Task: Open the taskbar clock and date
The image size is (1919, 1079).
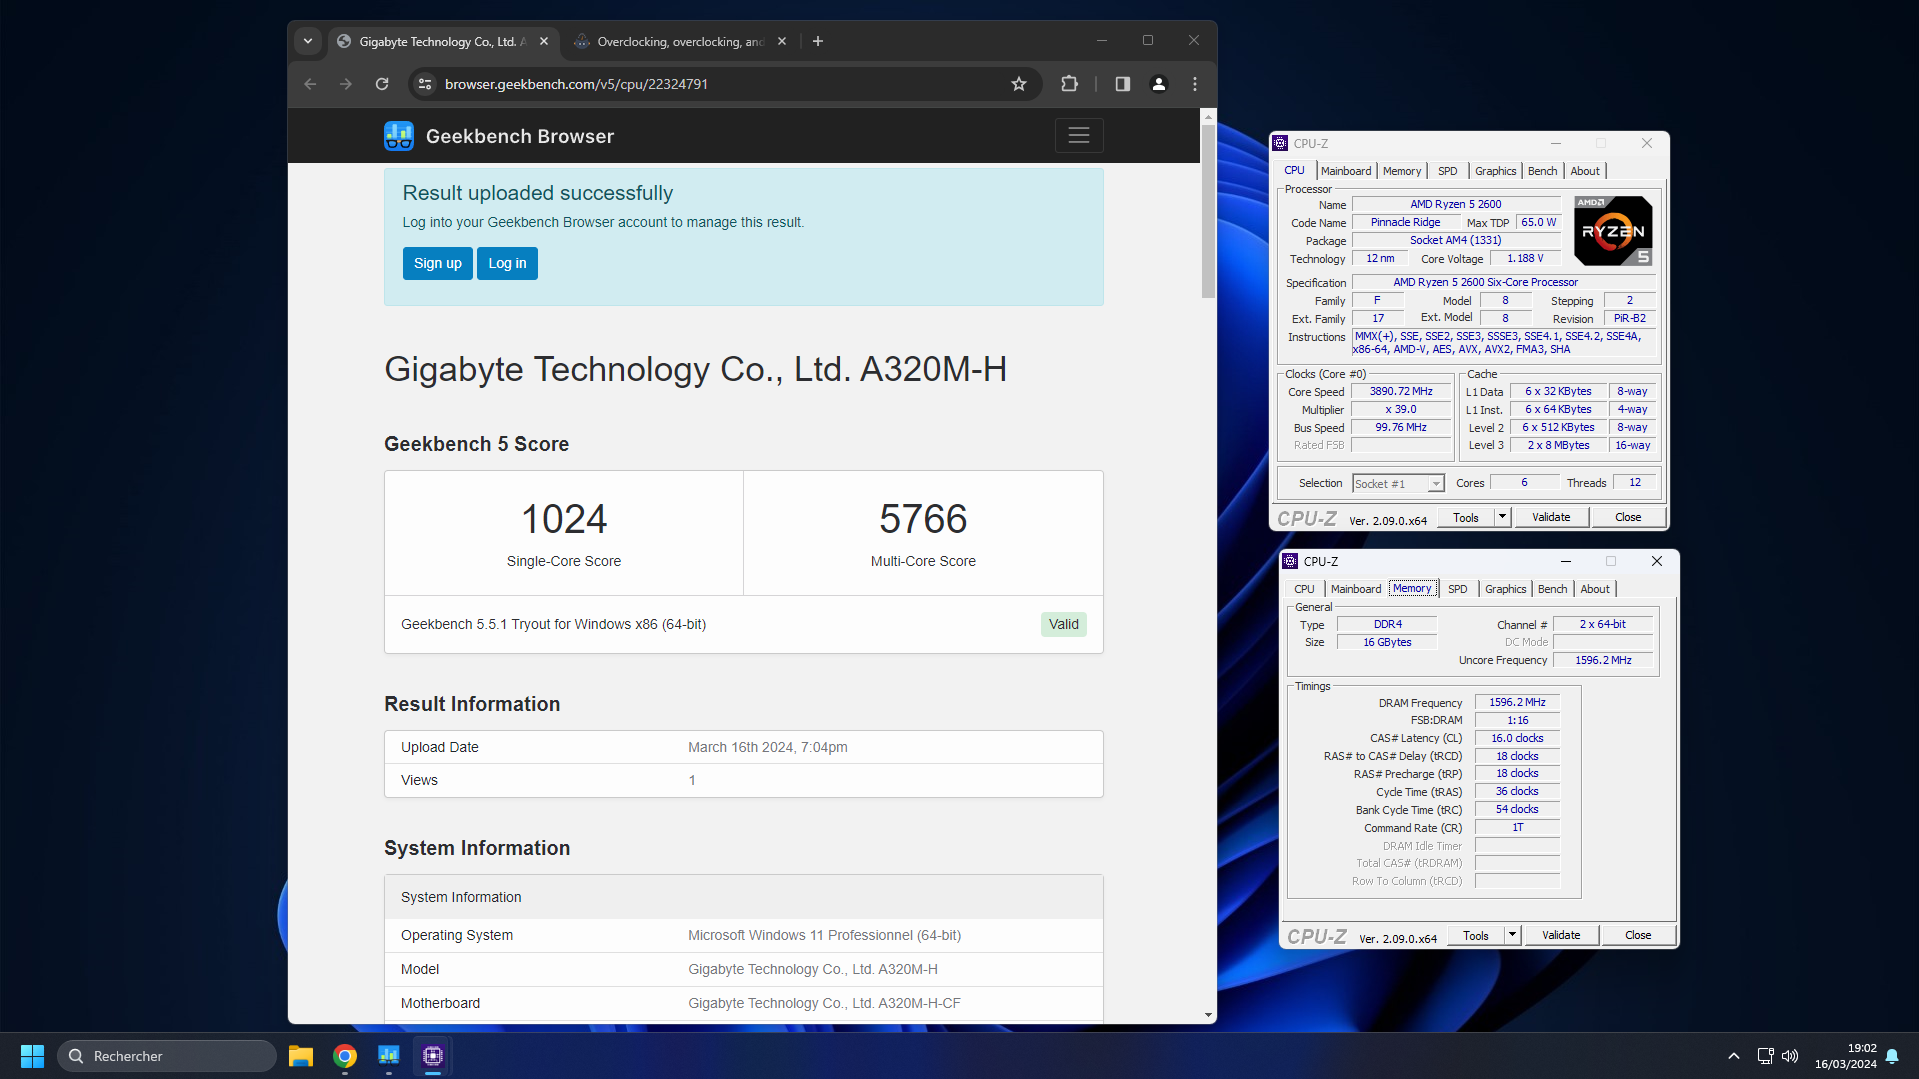Action: tap(1846, 1056)
